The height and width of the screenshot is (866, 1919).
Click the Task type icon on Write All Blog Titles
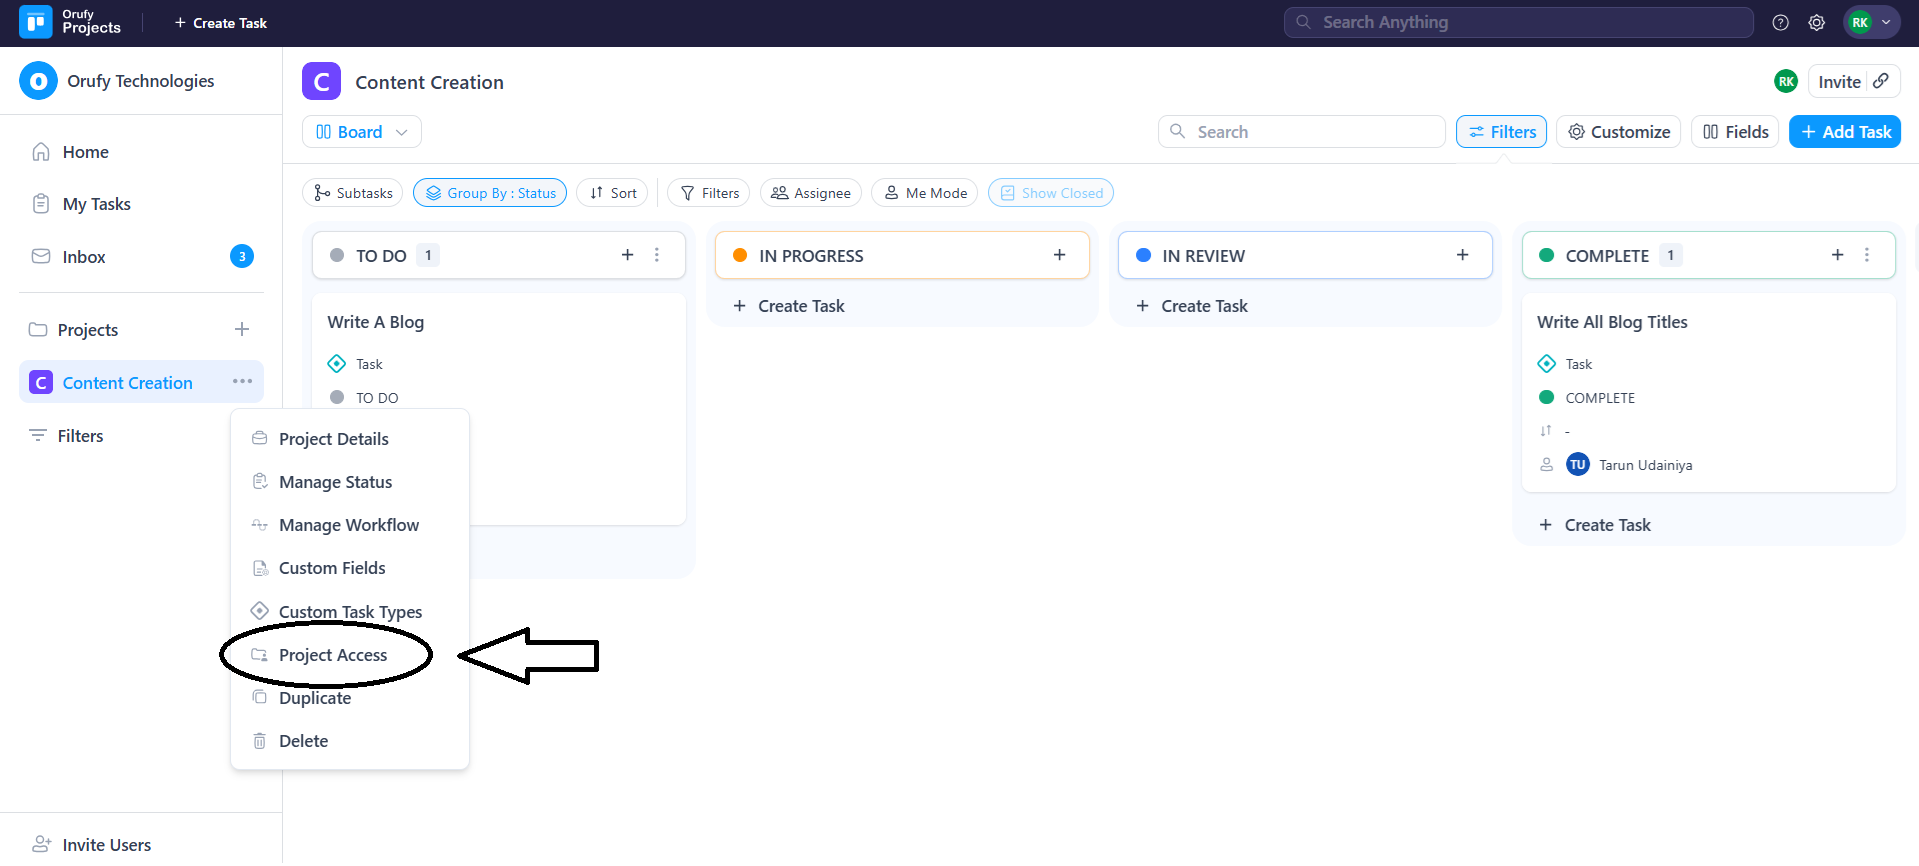click(x=1546, y=363)
